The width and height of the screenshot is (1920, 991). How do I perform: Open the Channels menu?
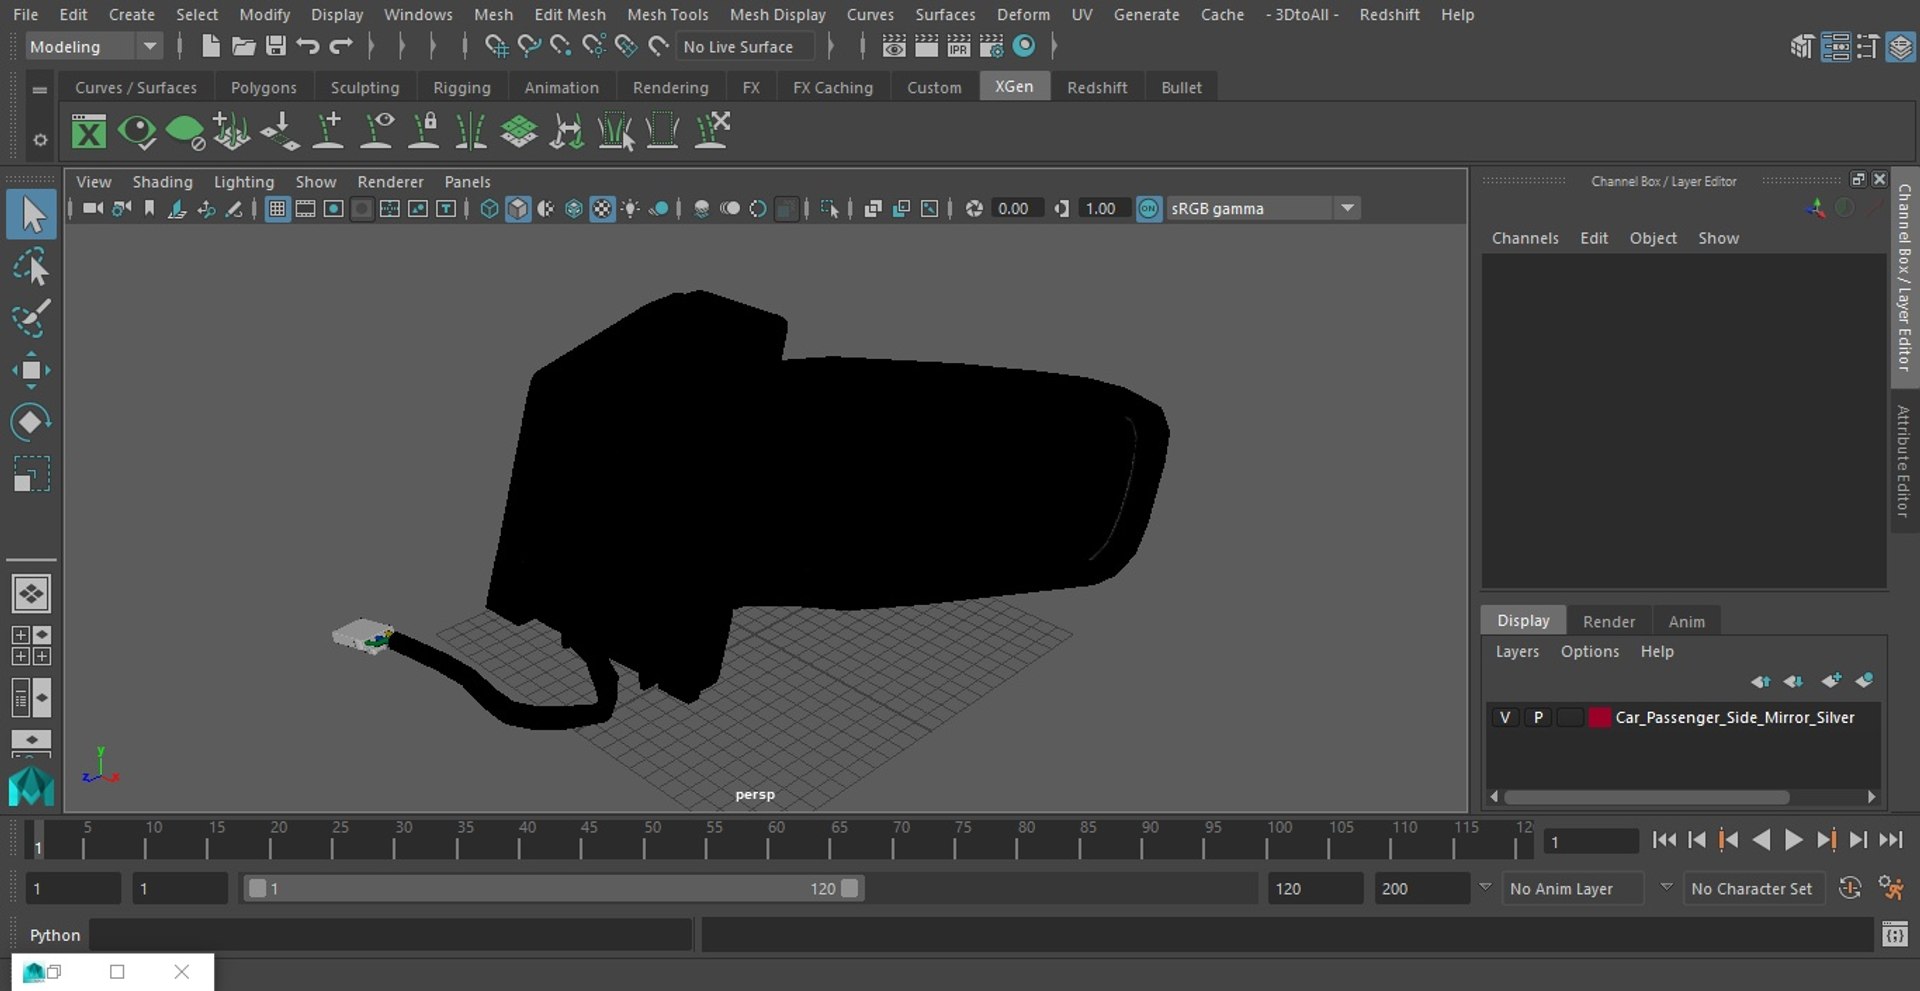point(1525,238)
